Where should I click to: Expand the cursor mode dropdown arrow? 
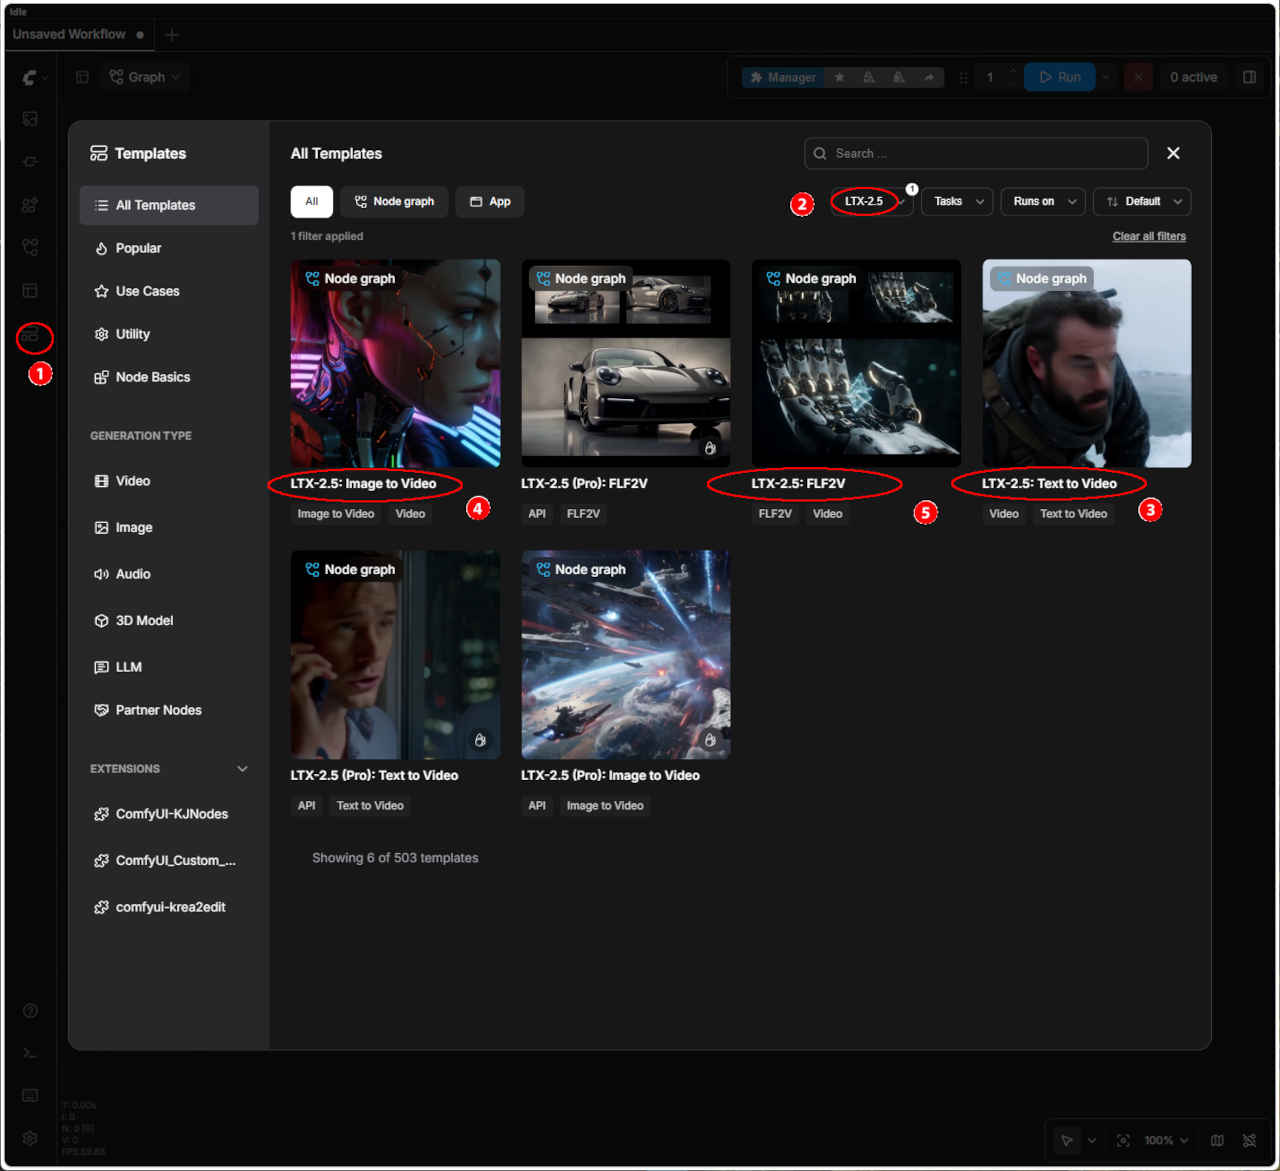tap(1092, 1140)
